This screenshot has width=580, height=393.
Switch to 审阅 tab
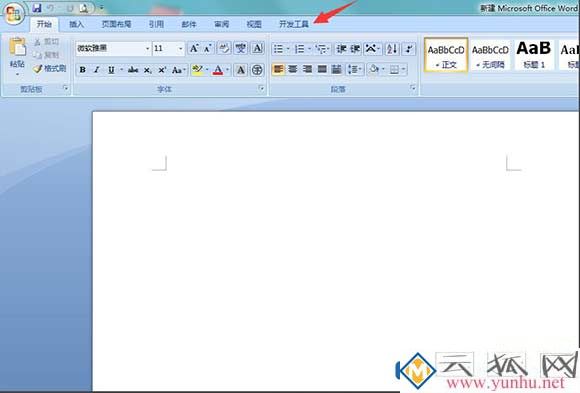click(x=221, y=24)
